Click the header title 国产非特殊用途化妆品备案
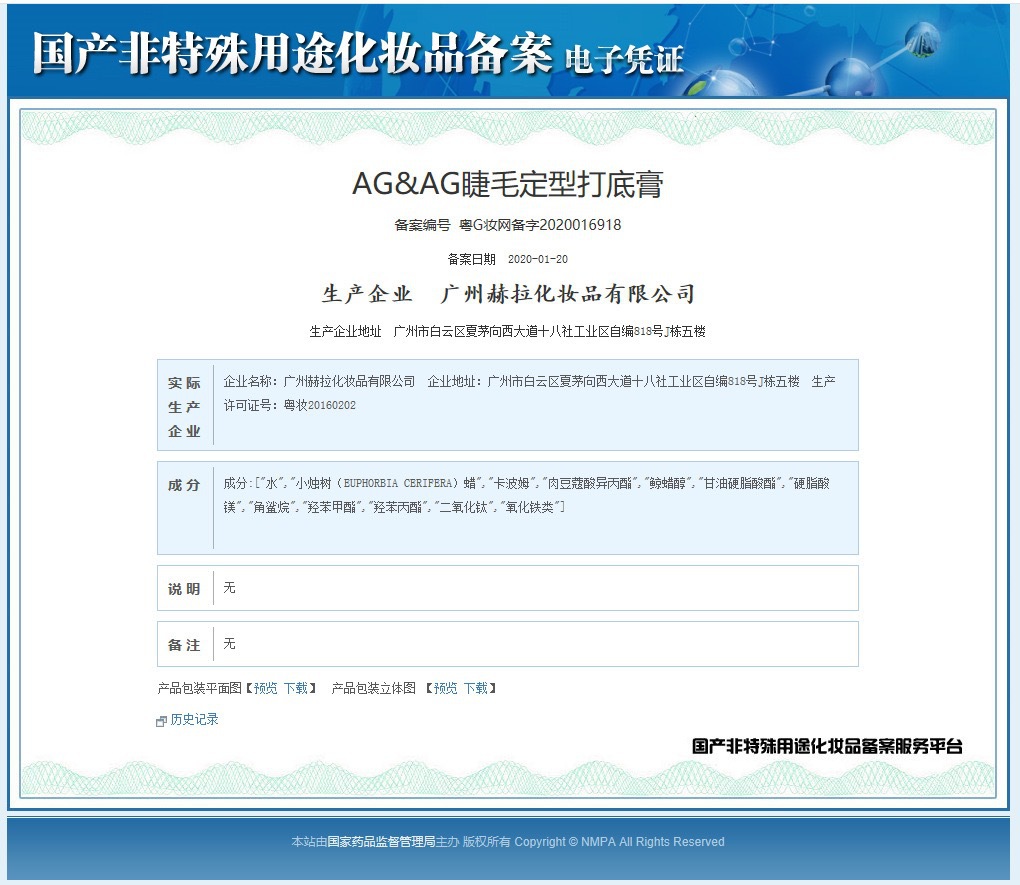The width and height of the screenshot is (1020, 885). click(x=293, y=53)
